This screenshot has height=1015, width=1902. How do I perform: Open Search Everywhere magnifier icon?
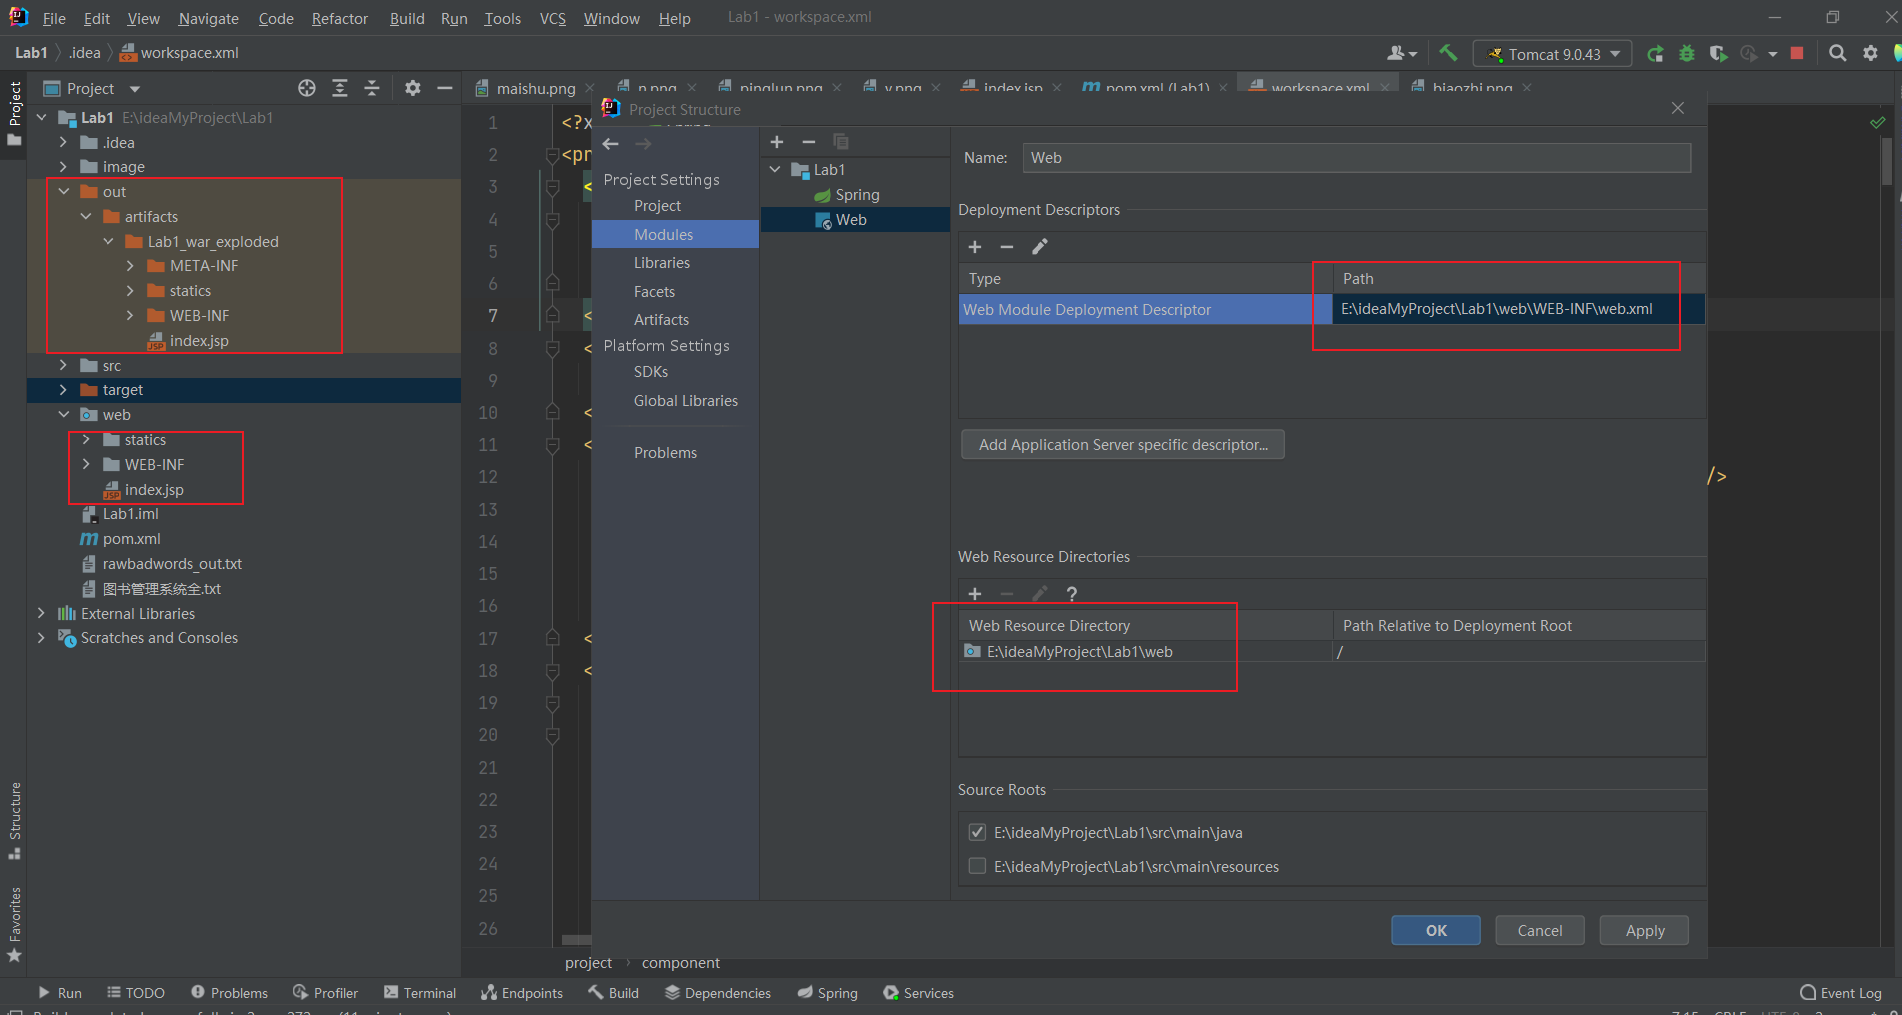(1837, 53)
